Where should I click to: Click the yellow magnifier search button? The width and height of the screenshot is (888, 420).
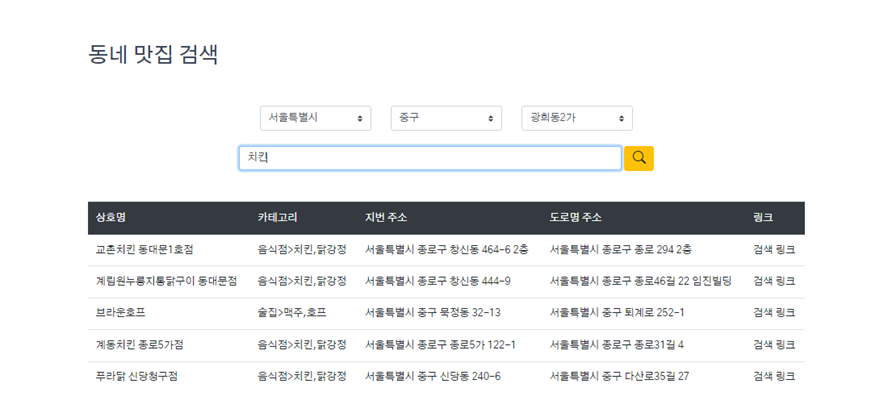(x=639, y=158)
